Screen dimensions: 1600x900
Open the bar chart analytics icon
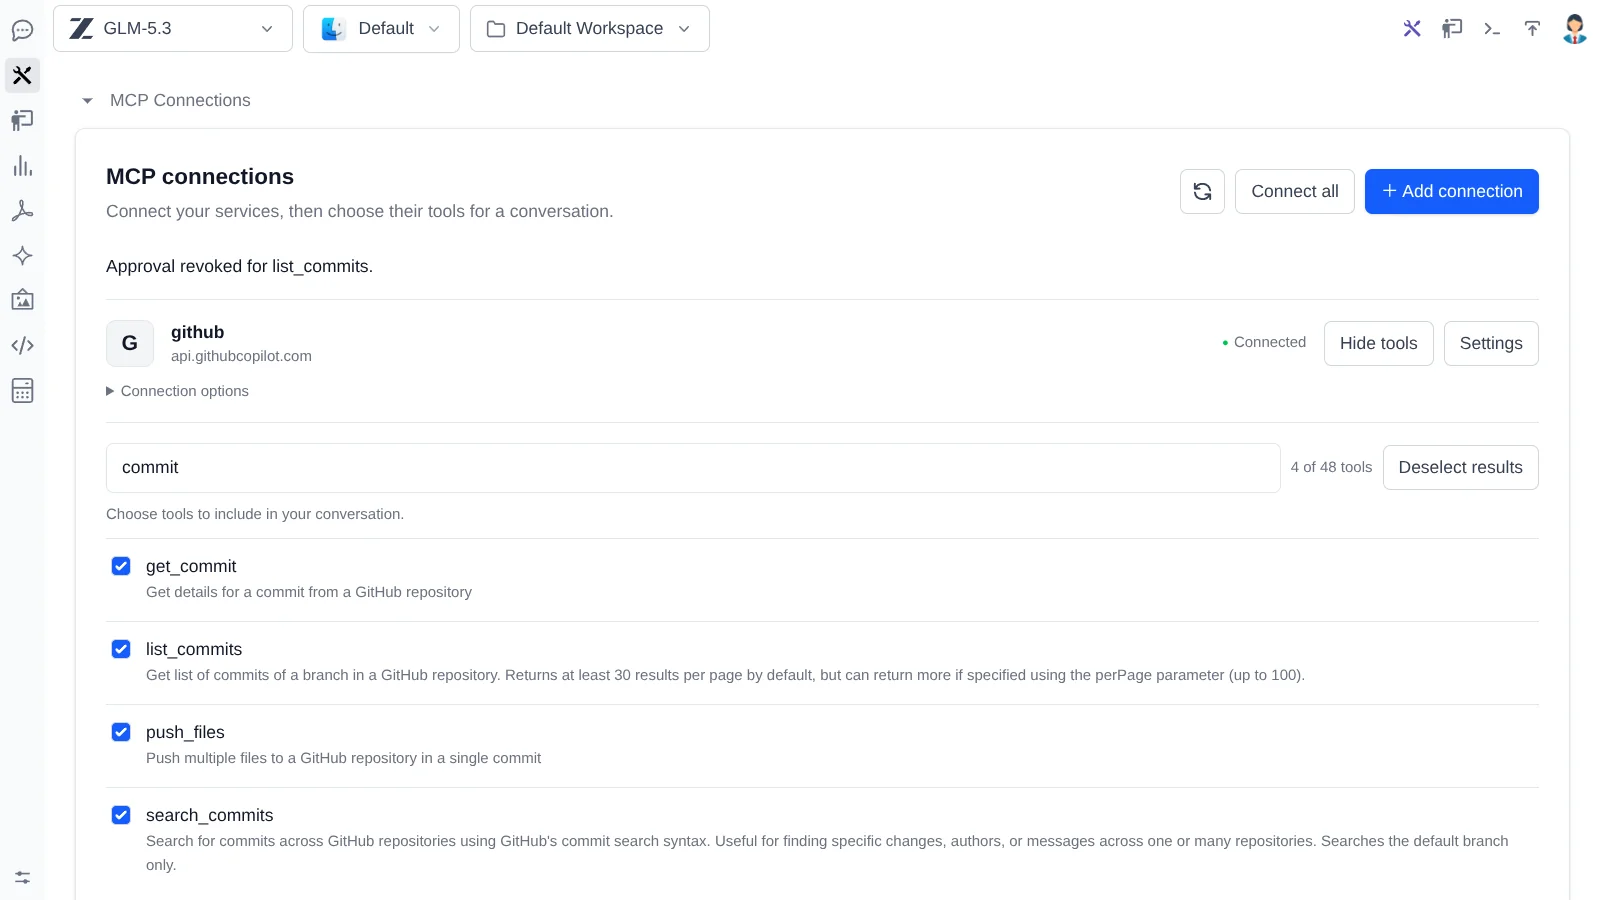(22, 166)
